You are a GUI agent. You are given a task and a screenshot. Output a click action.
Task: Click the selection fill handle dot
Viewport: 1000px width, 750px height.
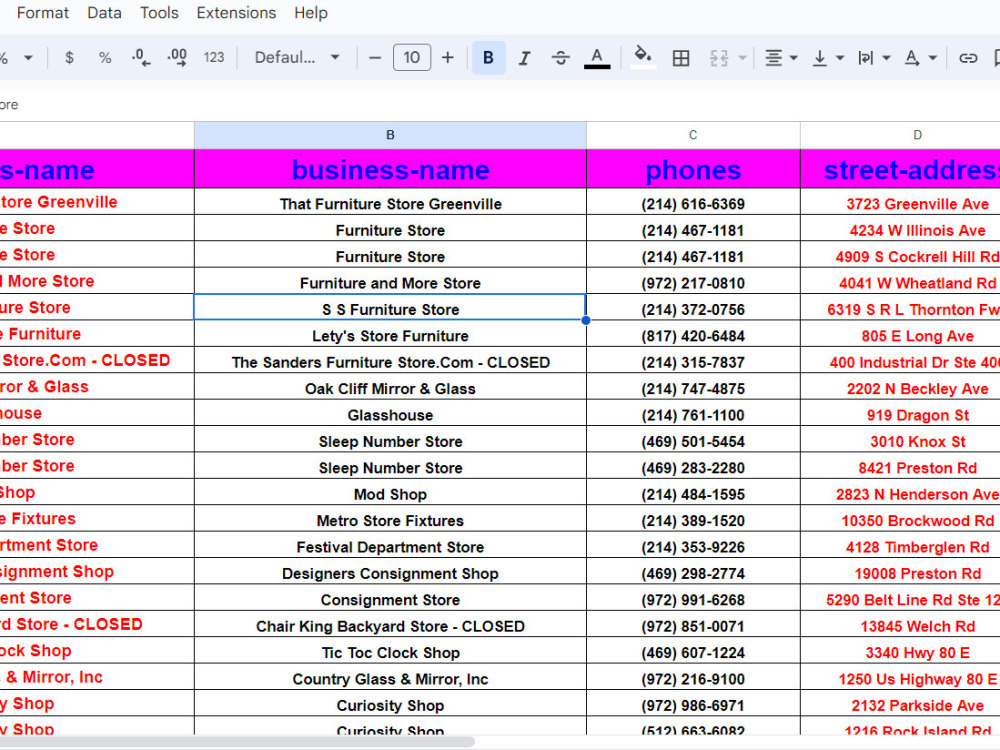tap(585, 320)
